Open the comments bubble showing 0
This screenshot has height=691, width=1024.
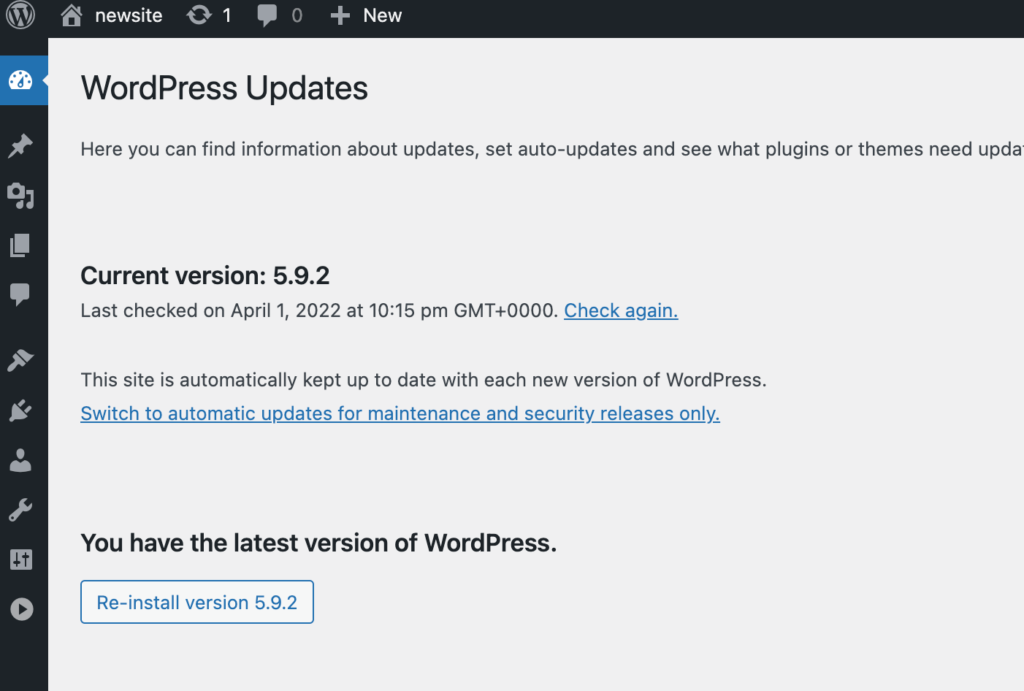(x=280, y=15)
